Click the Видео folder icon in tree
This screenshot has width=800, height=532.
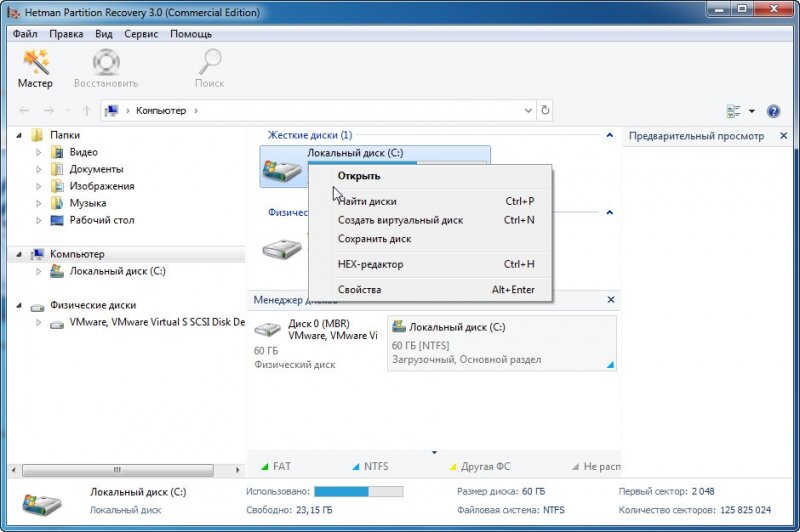57,152
